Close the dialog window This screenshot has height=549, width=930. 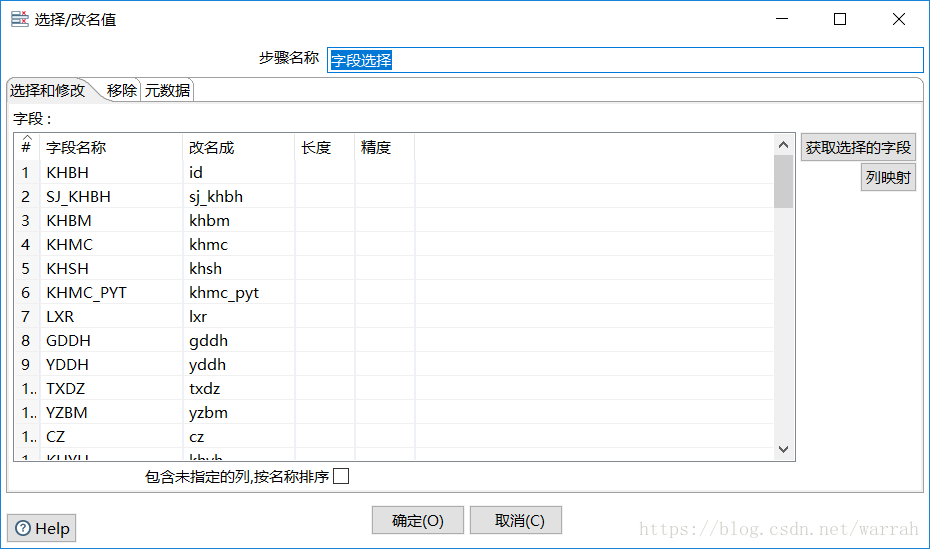(899, 19)
